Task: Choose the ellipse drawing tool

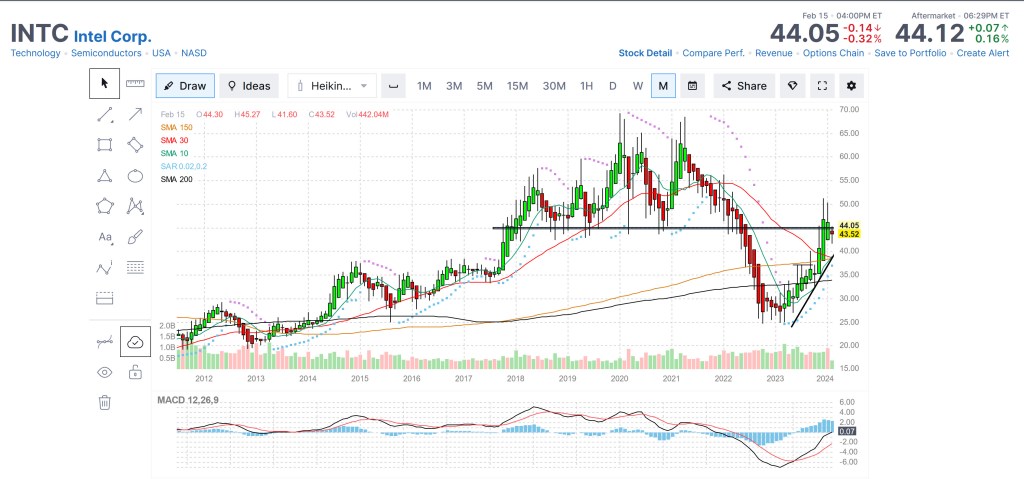Action: 136,176
